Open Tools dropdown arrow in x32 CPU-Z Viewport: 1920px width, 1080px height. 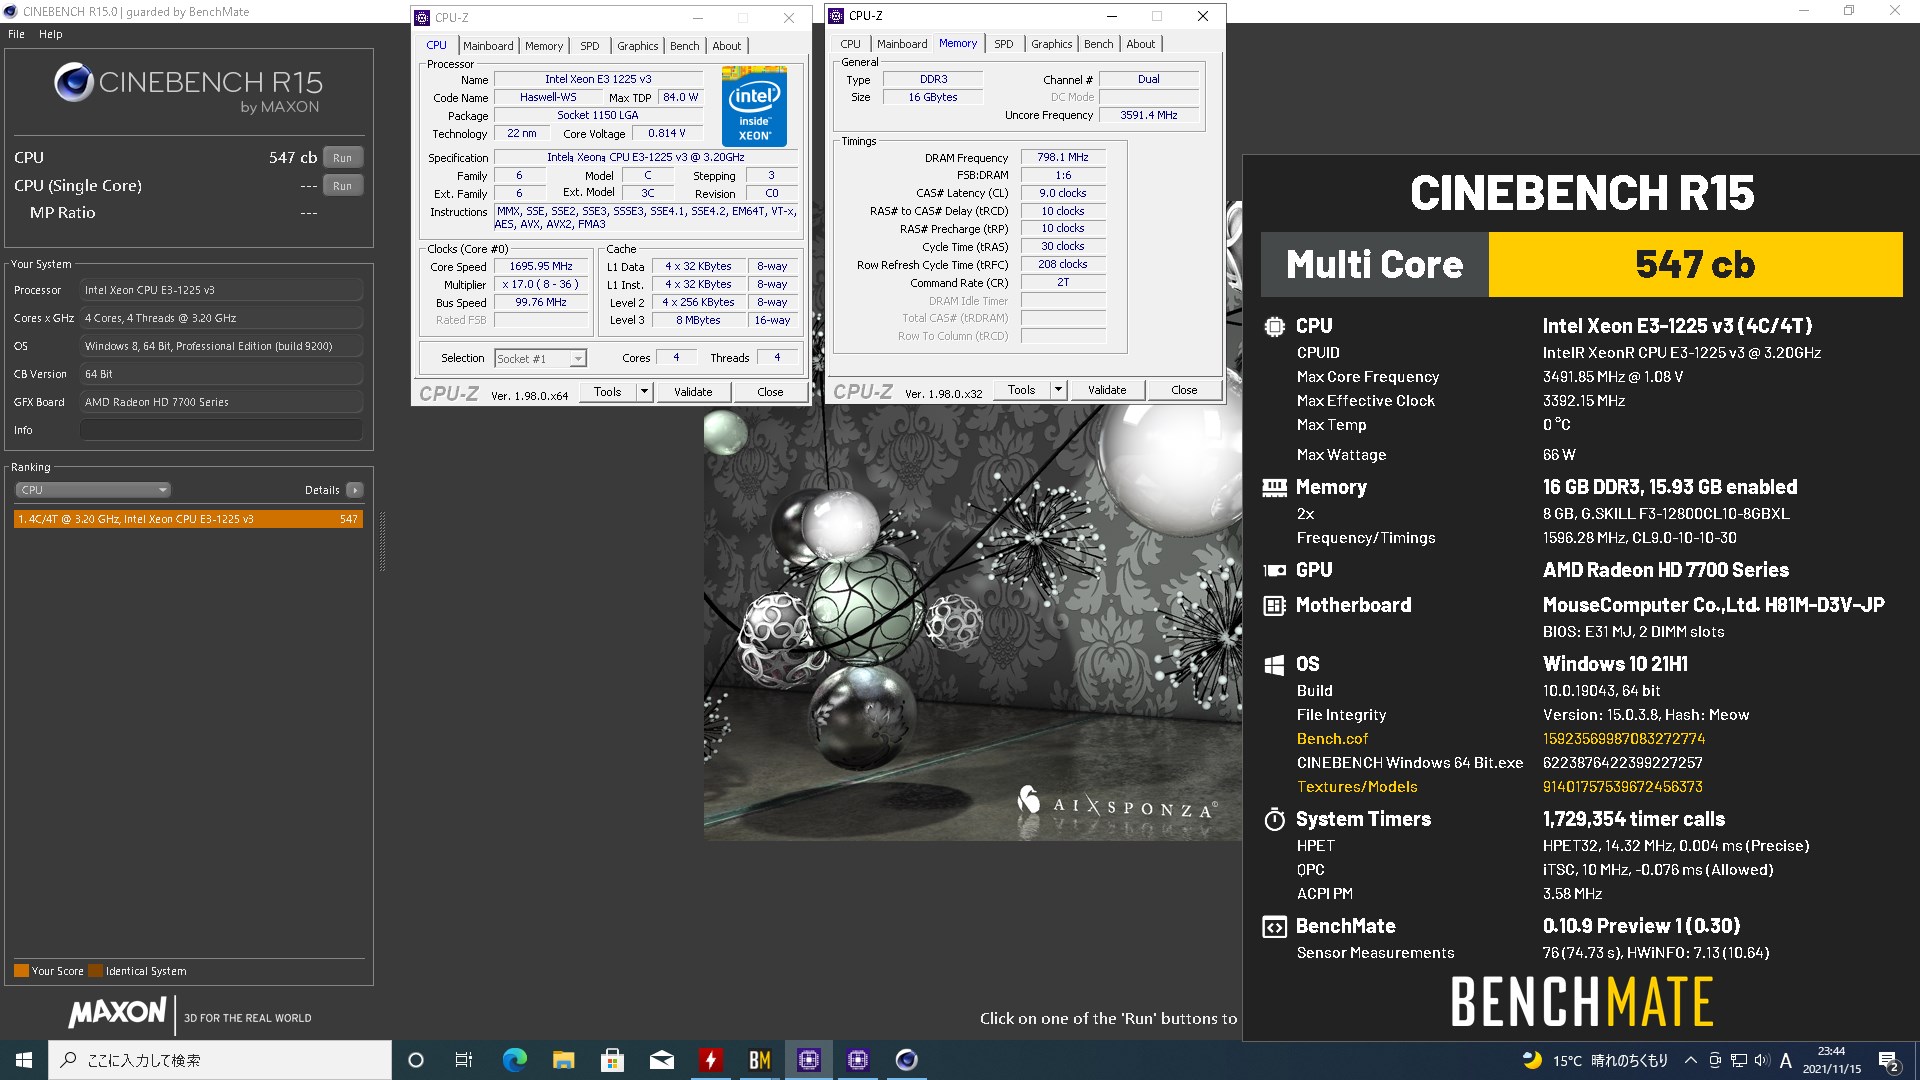(1058, 390)
